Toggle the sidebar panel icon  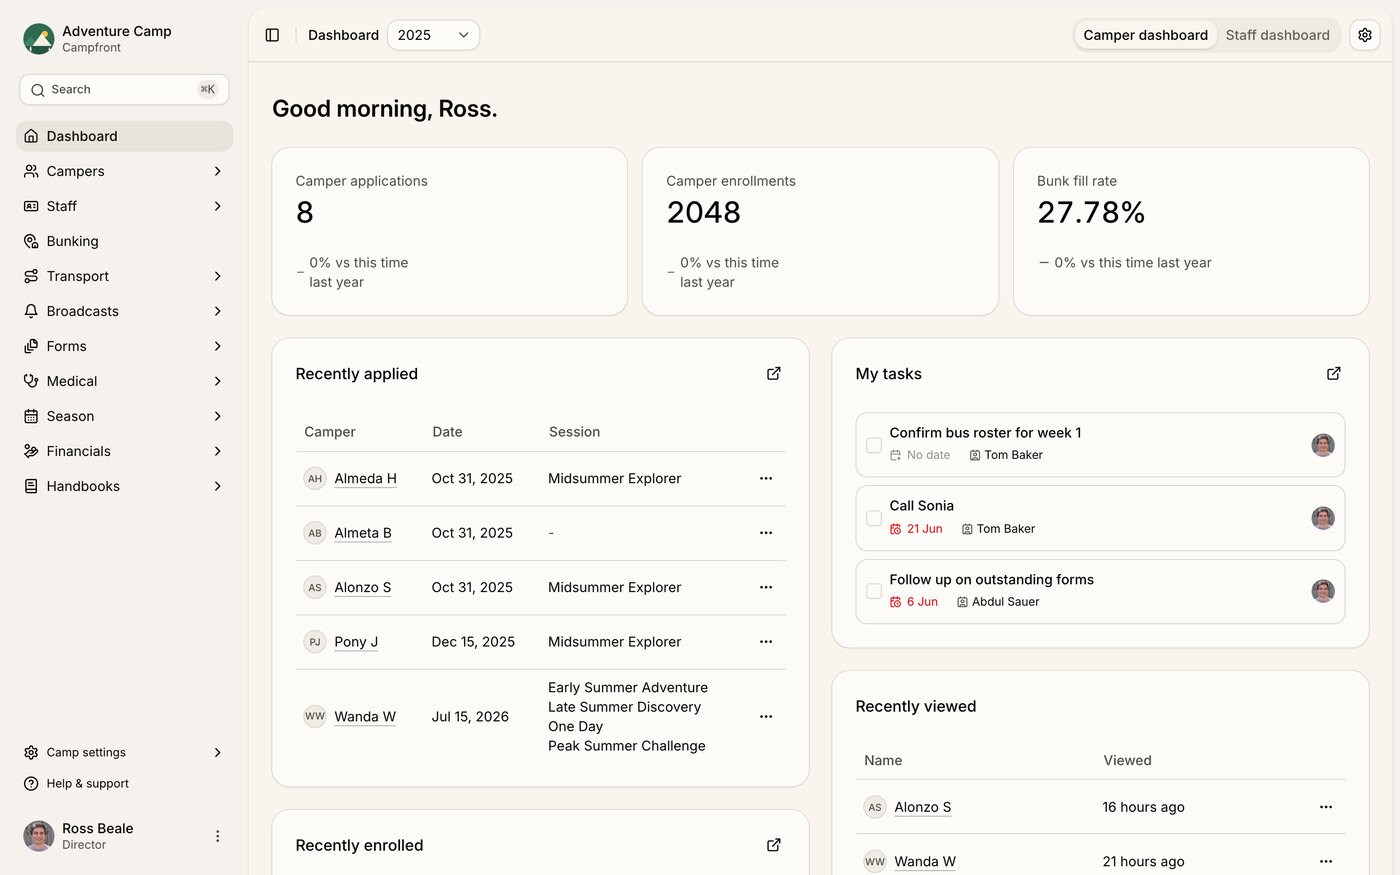pyautogui.click(x=272, y=35)
